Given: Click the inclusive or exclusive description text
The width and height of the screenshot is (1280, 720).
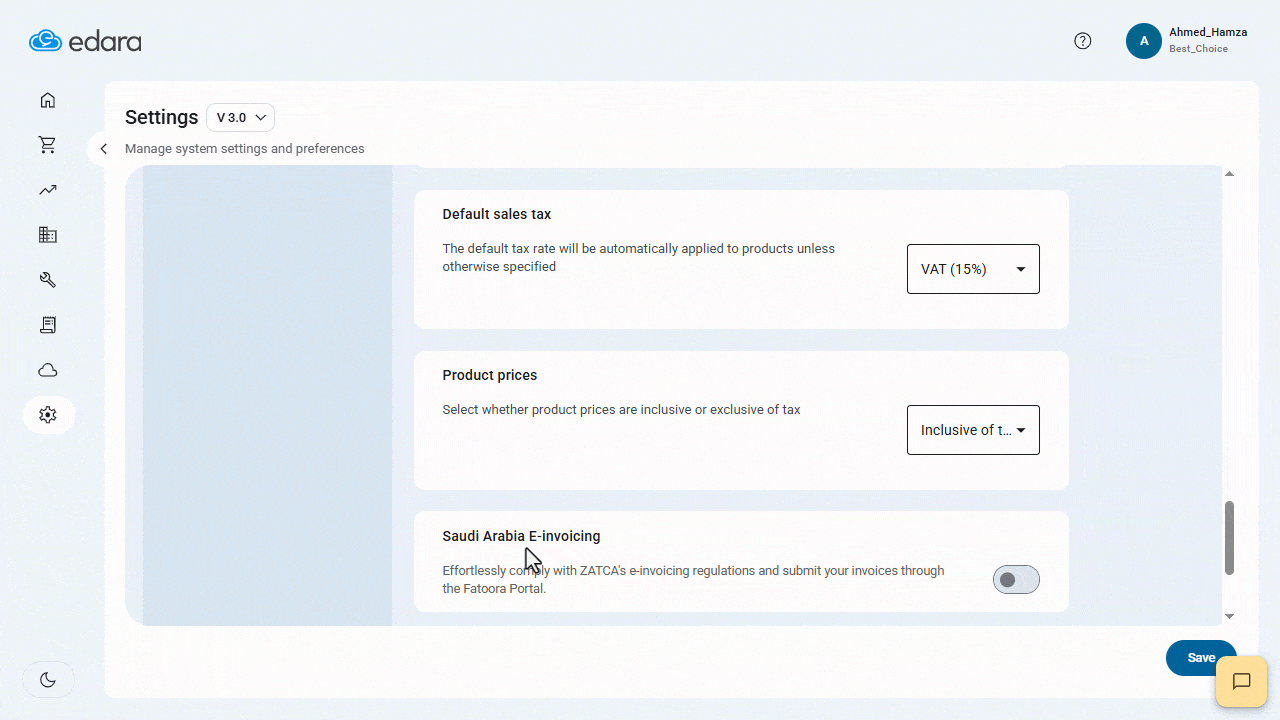Looking at the screenshot, I should [x=622, y=410].
